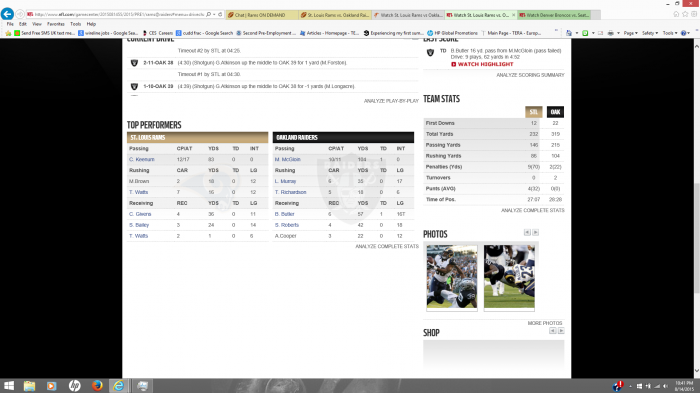700x393 pixels.
Task: Open the Safety dropdown in command bar
Action: pyautogui.click(x=650, y=33)
